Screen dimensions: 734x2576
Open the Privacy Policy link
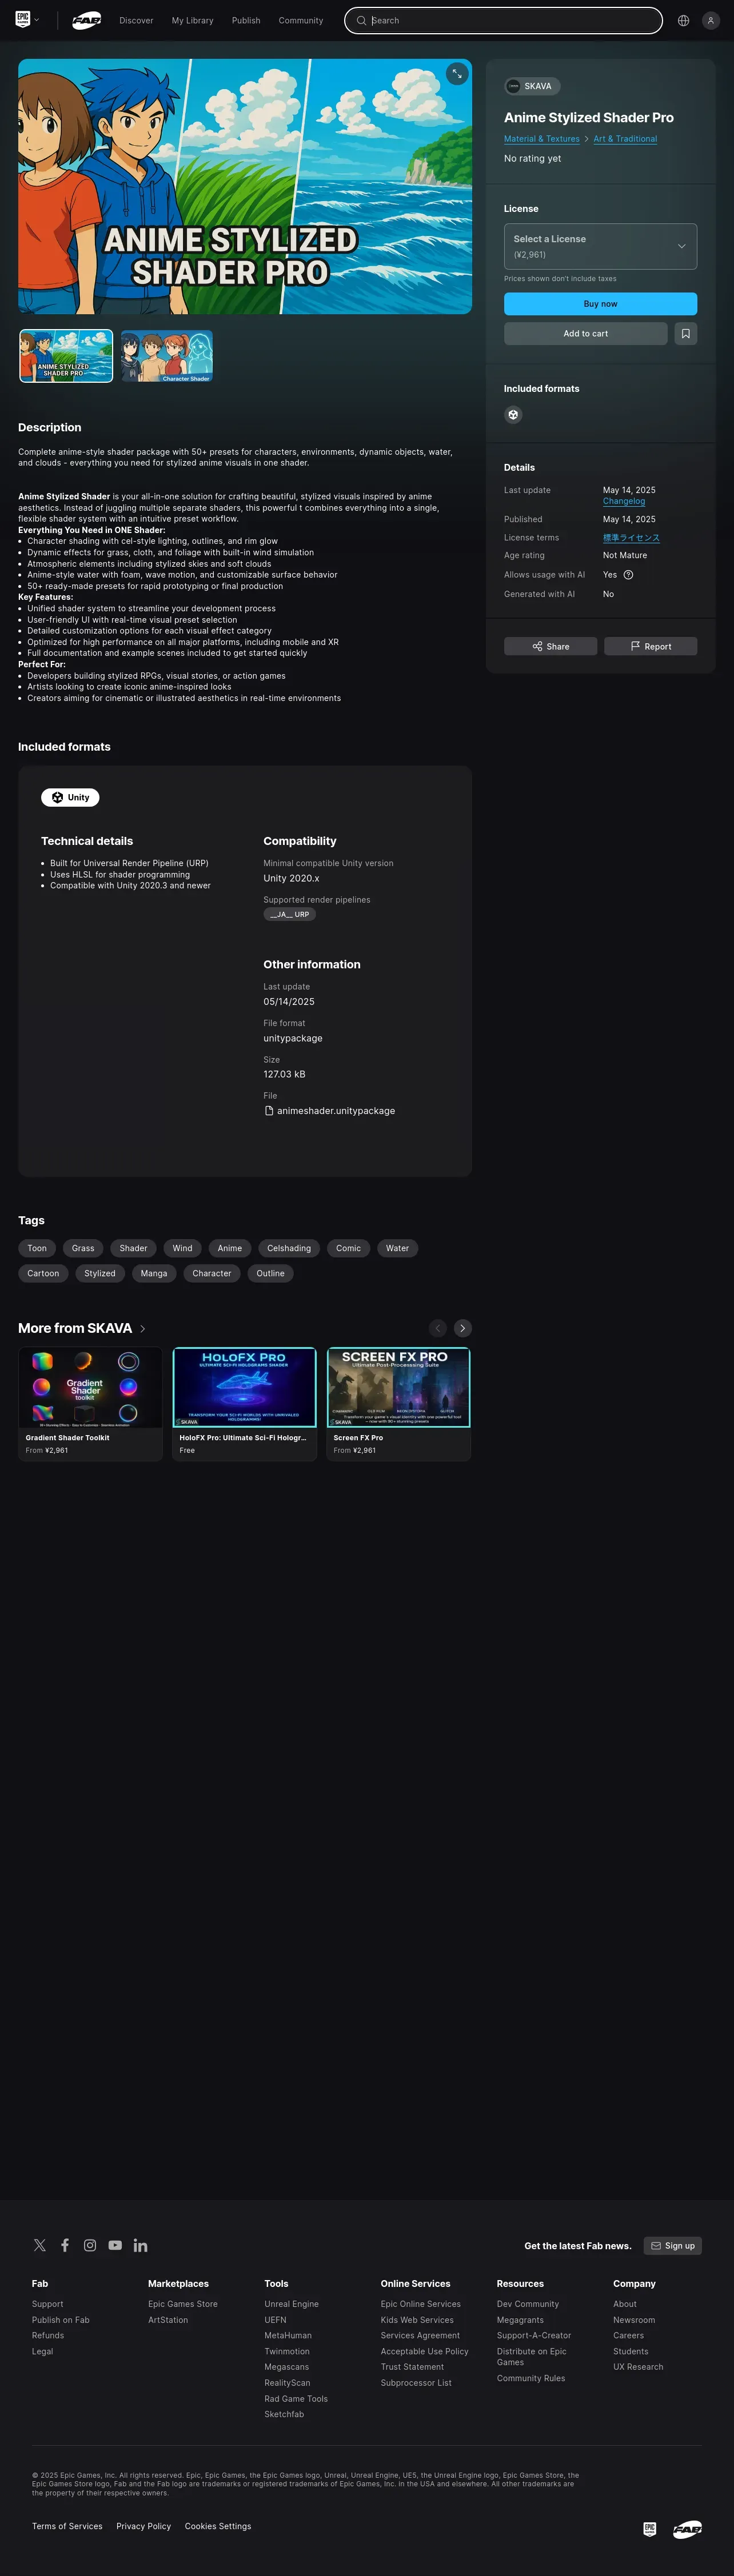143,2526
